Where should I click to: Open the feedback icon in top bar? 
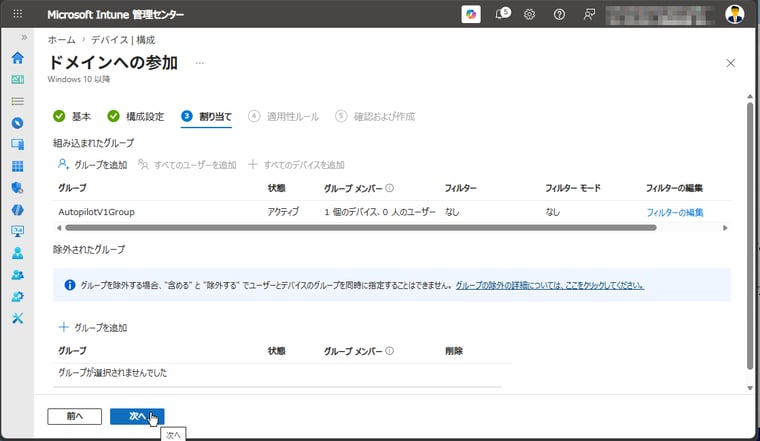589,15
